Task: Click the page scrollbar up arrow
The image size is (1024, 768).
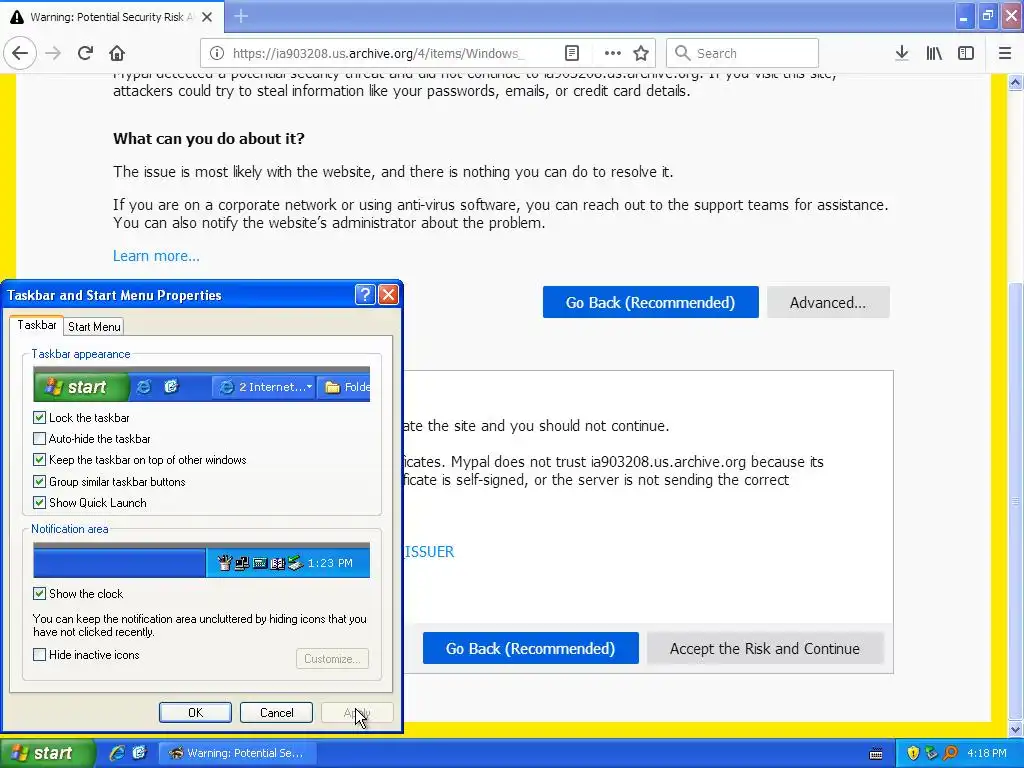Action: pyautogui.click(x=1016, y=82)
